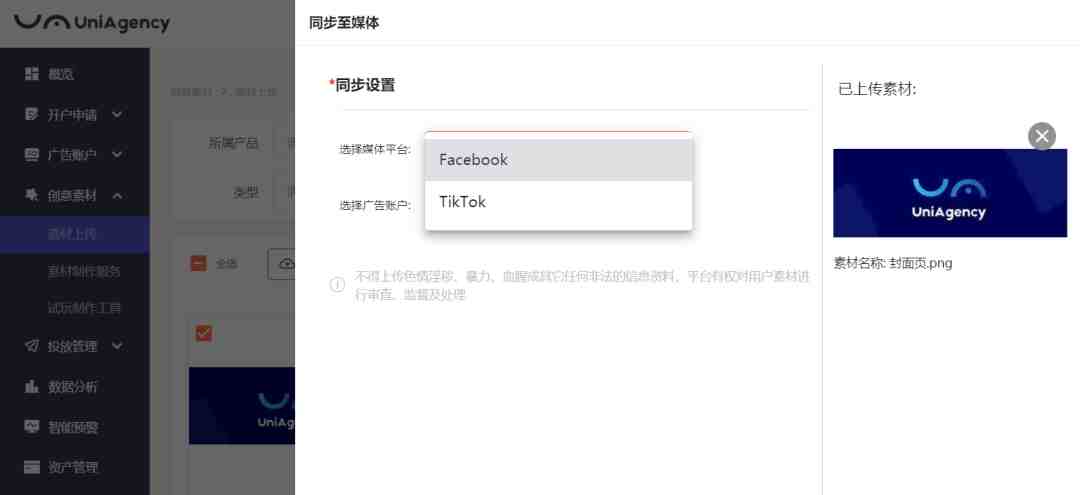Click the 开户申请 sidebar icon

pyautogui.click(x=32, y=114)
